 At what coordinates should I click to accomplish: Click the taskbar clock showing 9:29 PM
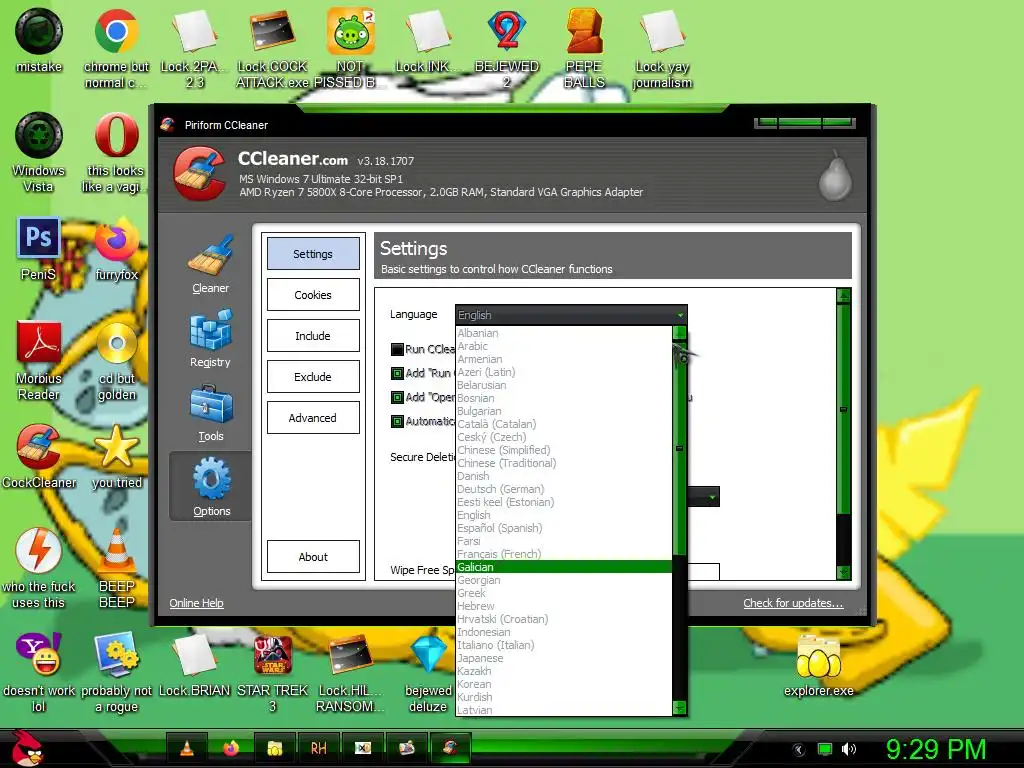click(x=936, y=749)
